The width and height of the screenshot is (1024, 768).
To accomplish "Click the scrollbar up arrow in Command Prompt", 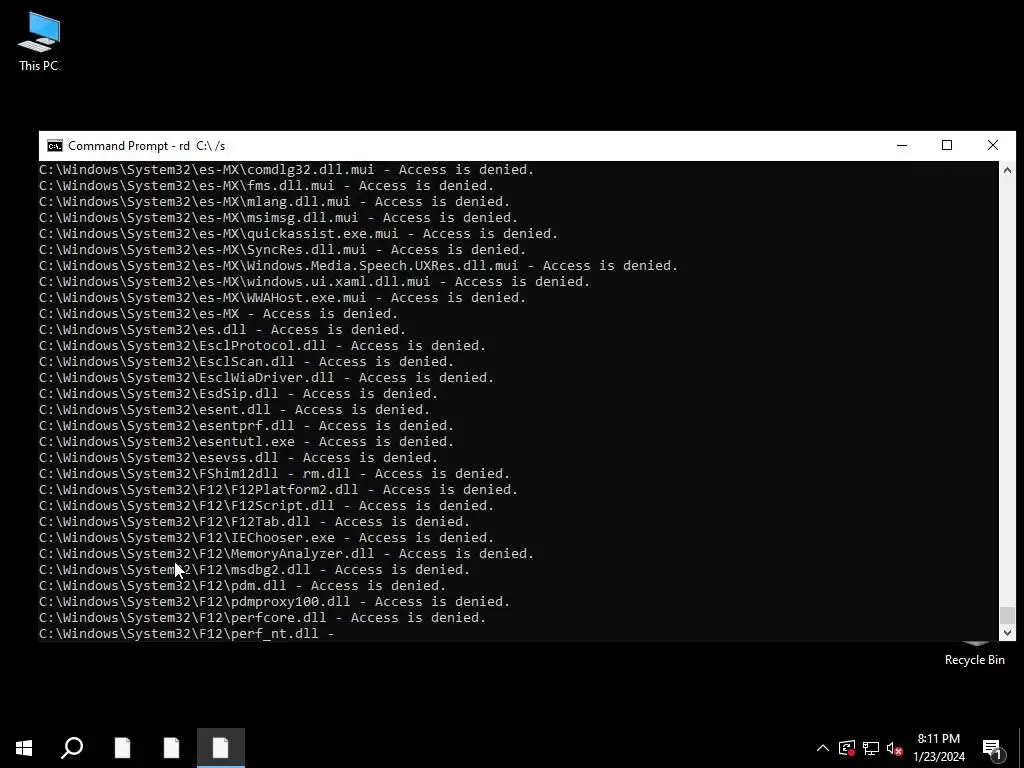I will pyautogui.click(x=1007, y=170).
